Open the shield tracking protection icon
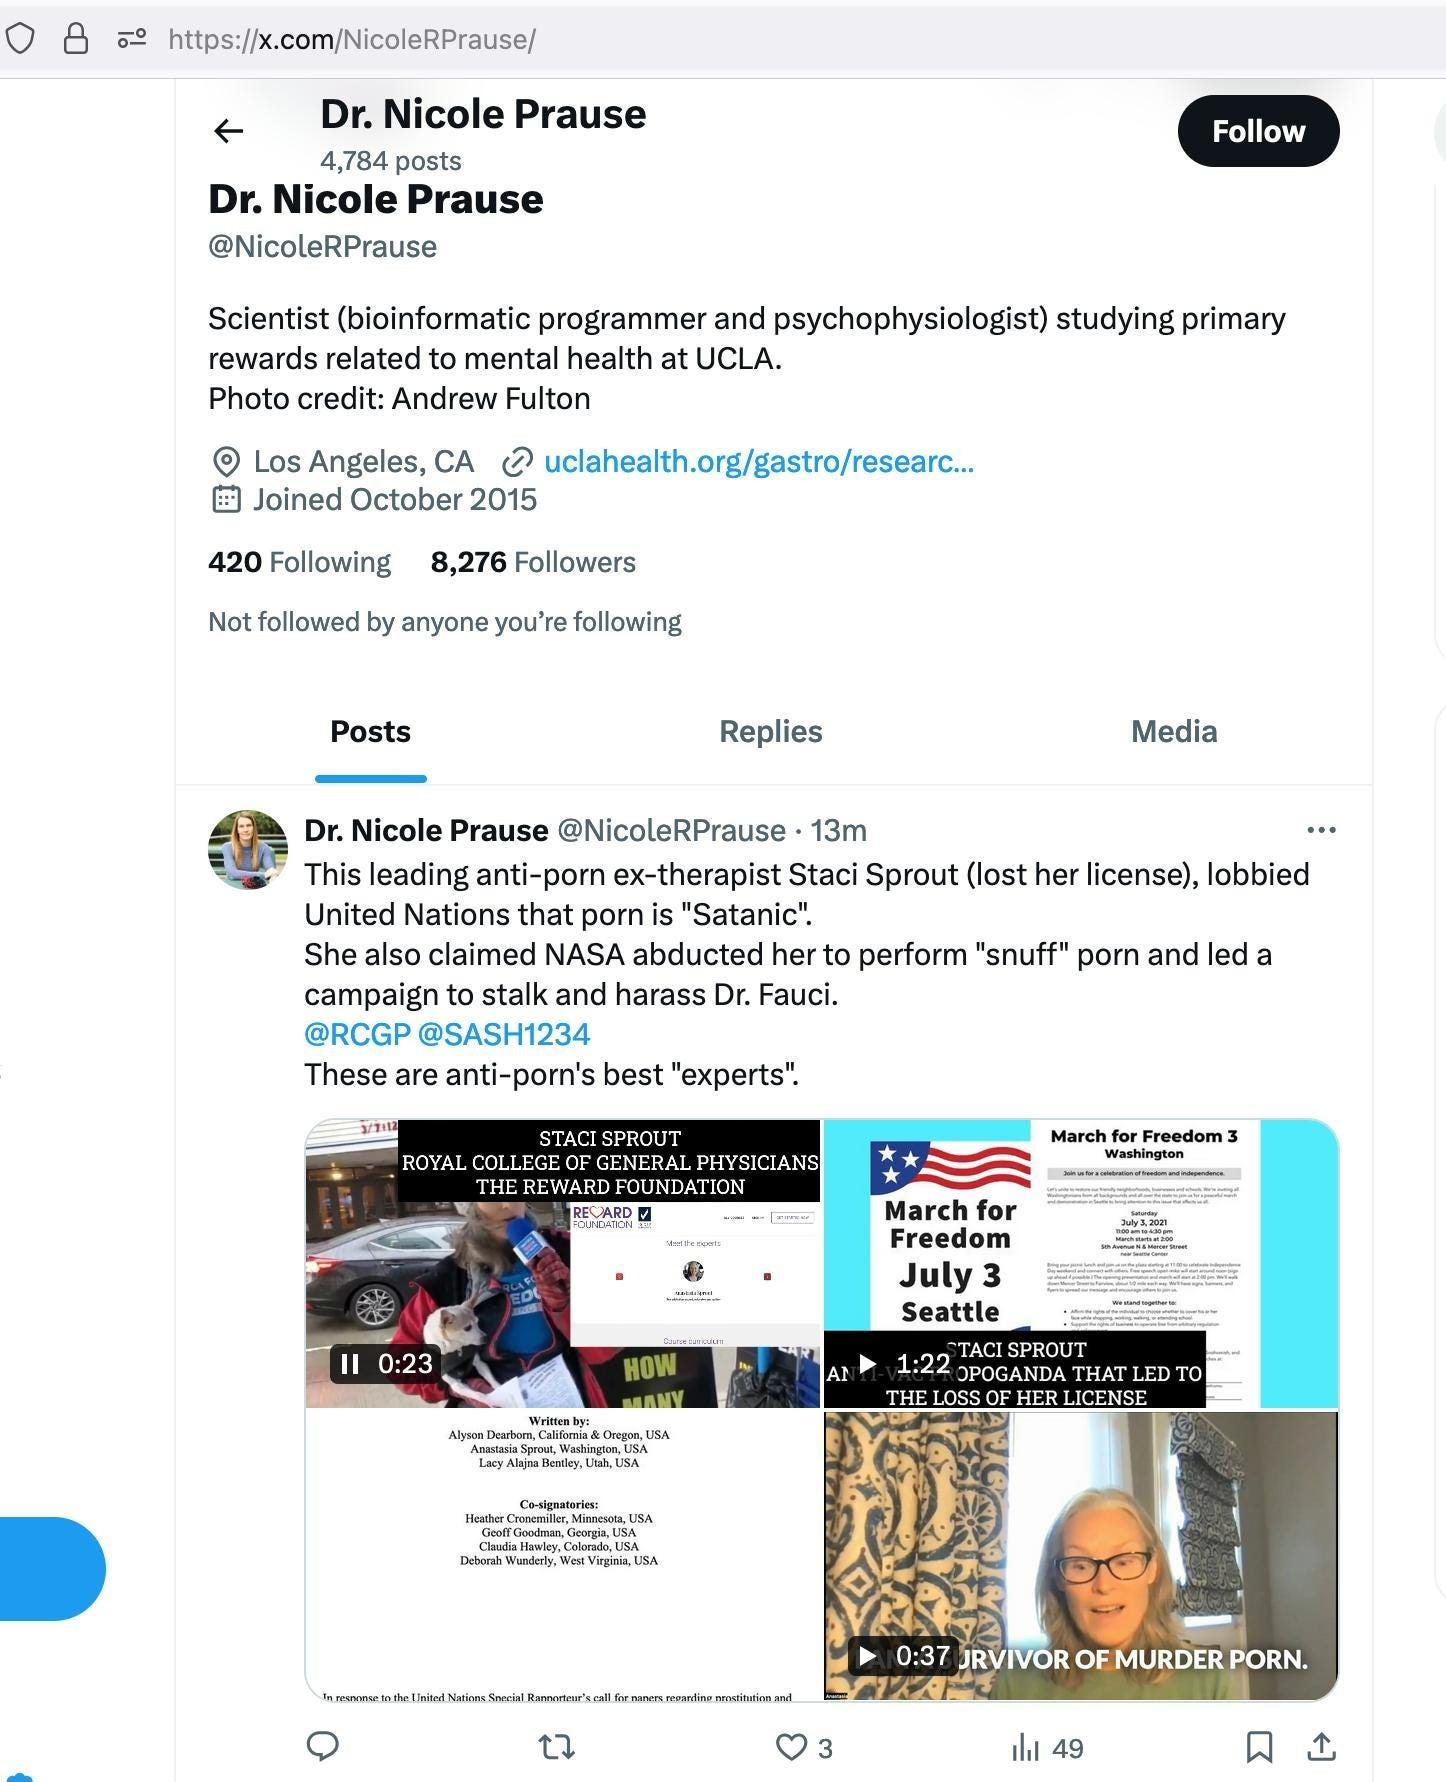 (20, 39)
